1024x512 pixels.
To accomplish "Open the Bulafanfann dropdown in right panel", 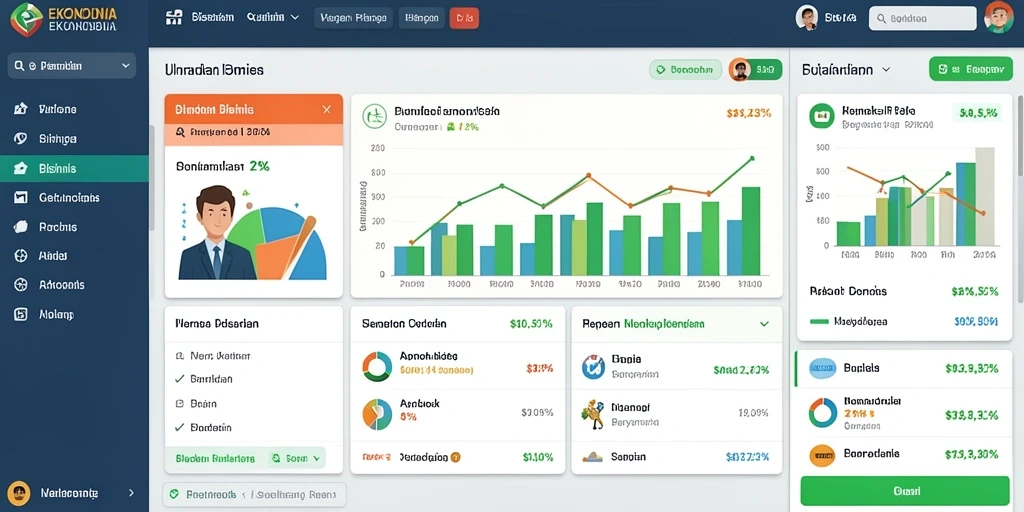I will pos(846,69).
